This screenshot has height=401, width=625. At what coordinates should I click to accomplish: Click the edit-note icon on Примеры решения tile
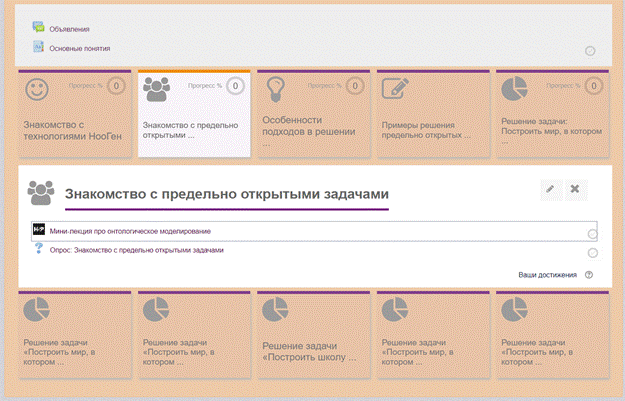pos(395,90)
